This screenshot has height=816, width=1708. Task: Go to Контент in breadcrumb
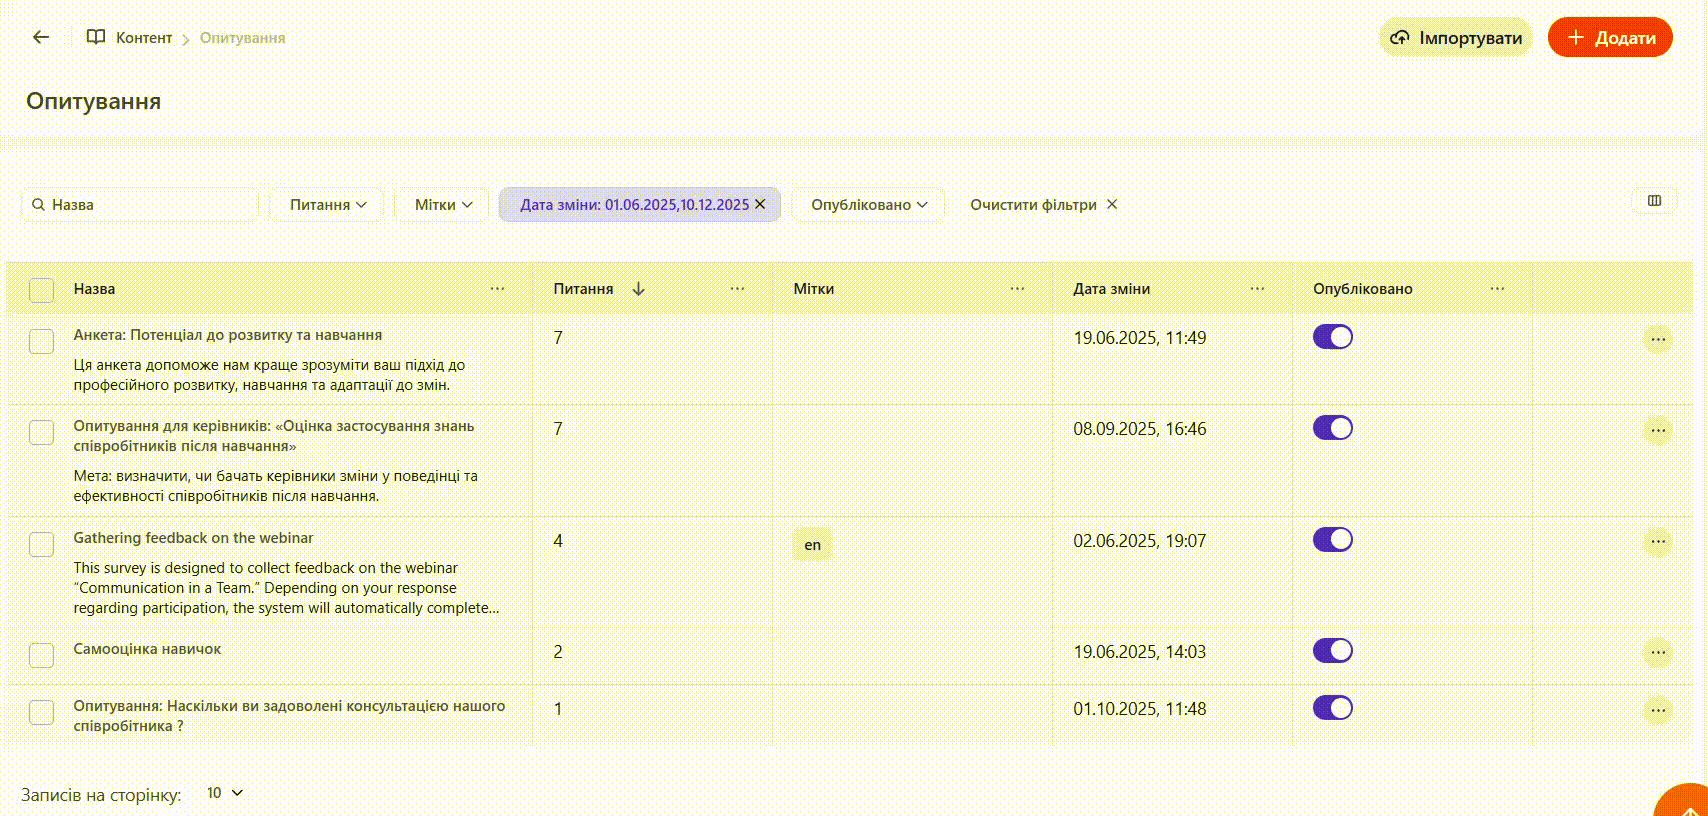coord(143,38)
